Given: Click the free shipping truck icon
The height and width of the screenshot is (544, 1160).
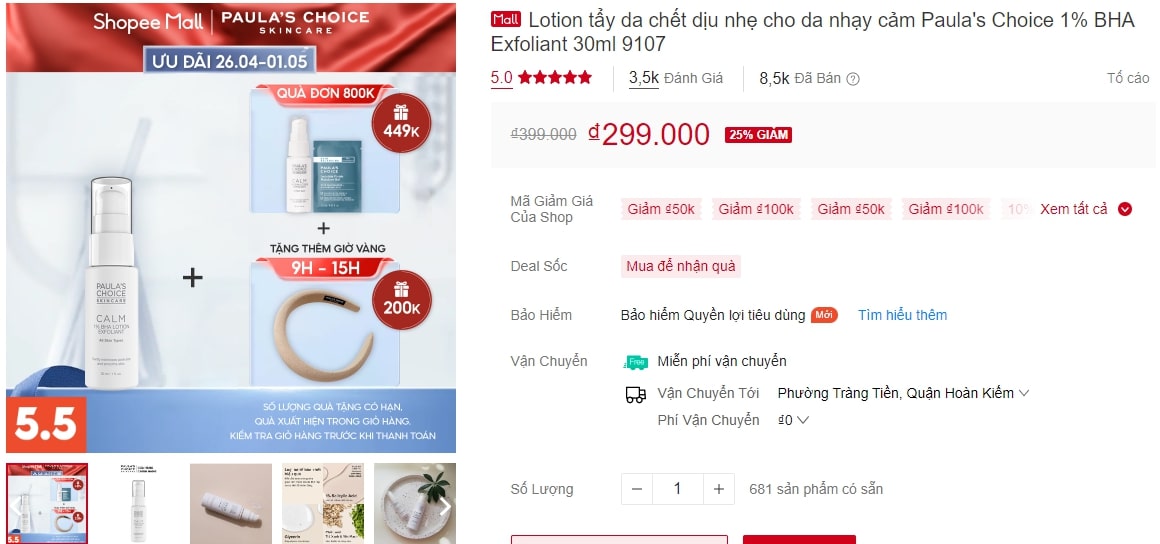Looking at the screenshot, I should click(x=636, y=362).
